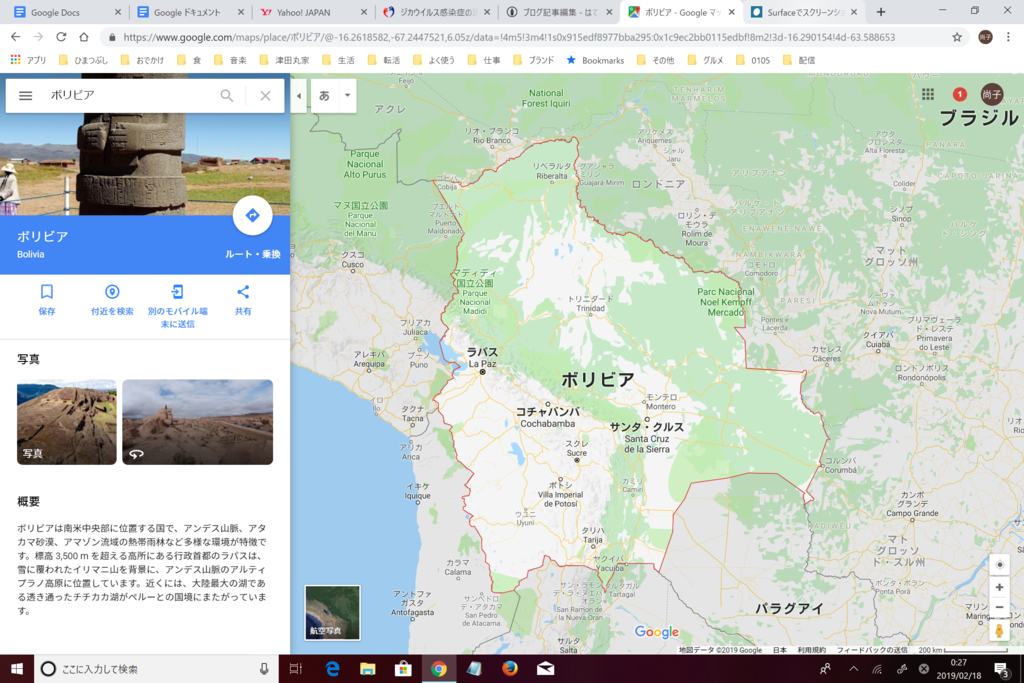Screen dimensions: 1024x683
Task: Switch to 航空写真 satellite view thumbnail
Action: (332, 612)
